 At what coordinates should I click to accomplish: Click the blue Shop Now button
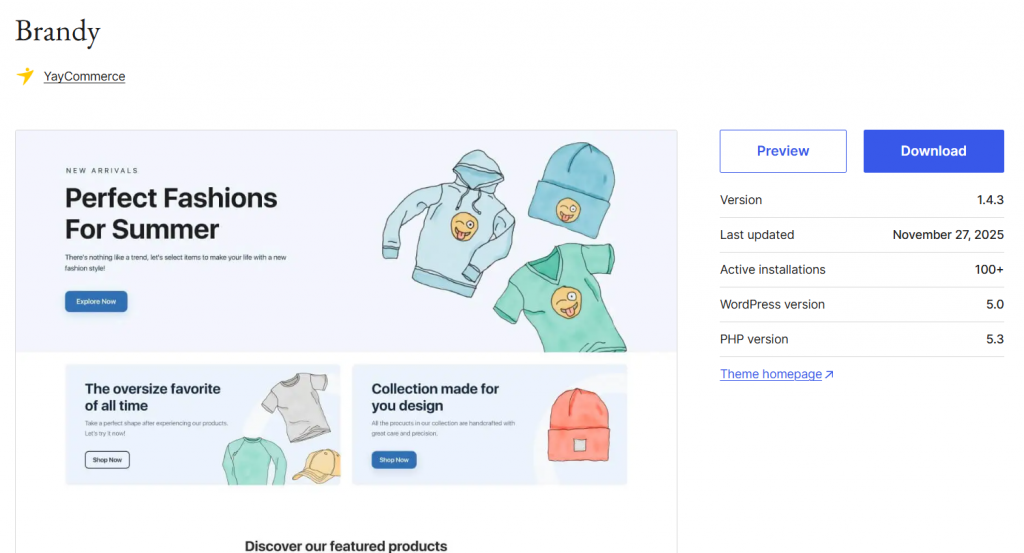click(x=394, y=460)
